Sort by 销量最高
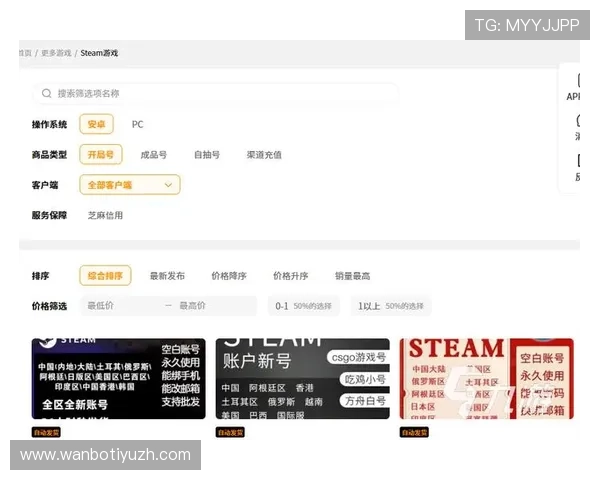 coord(352,276)
